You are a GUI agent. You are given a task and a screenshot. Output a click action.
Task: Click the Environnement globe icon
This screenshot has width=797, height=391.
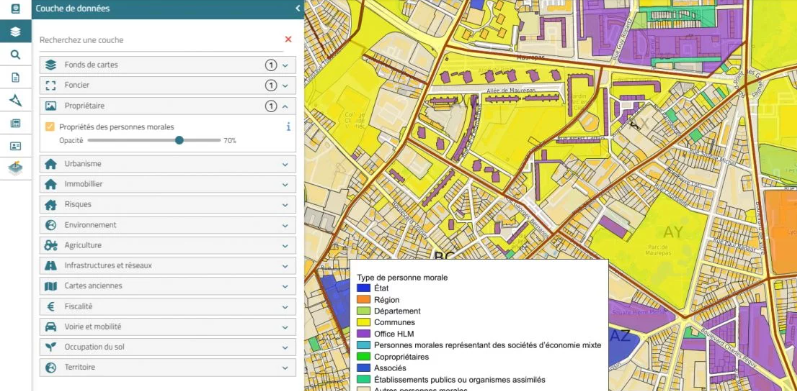(50, 225)
